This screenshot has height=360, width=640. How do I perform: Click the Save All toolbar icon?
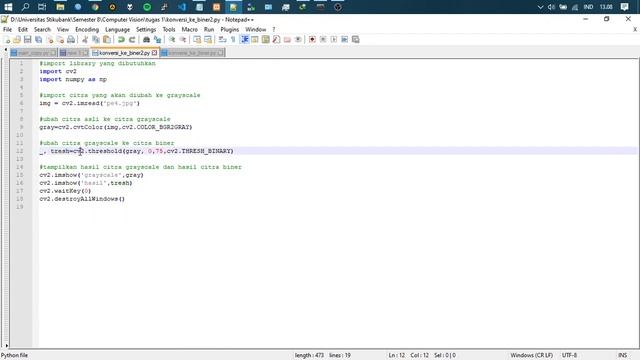point(39,40)
